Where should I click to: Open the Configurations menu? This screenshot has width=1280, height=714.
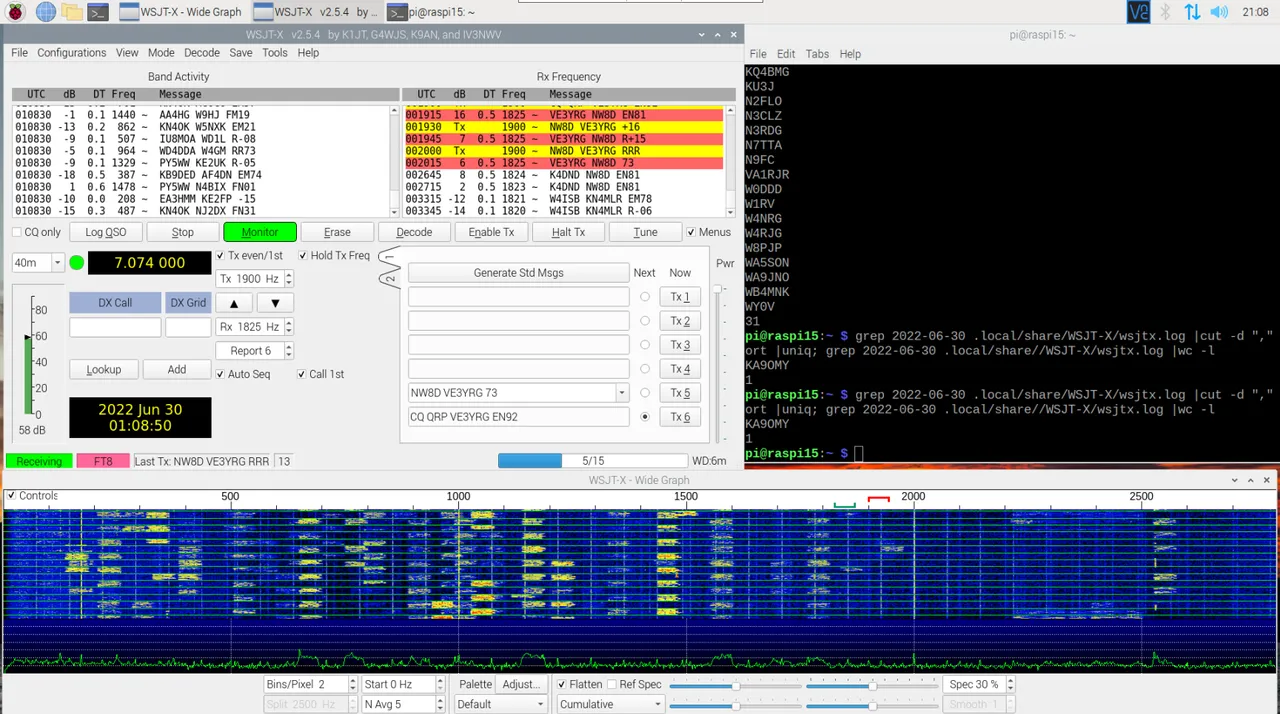[x=71, y=53]
